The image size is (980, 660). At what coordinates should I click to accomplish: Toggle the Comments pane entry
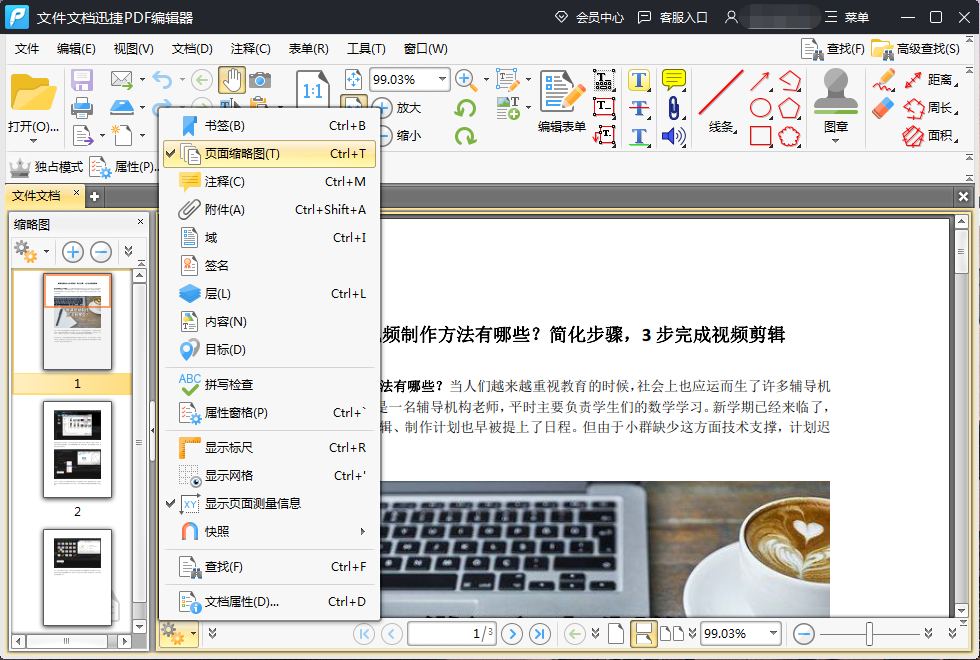pos(269,182)
